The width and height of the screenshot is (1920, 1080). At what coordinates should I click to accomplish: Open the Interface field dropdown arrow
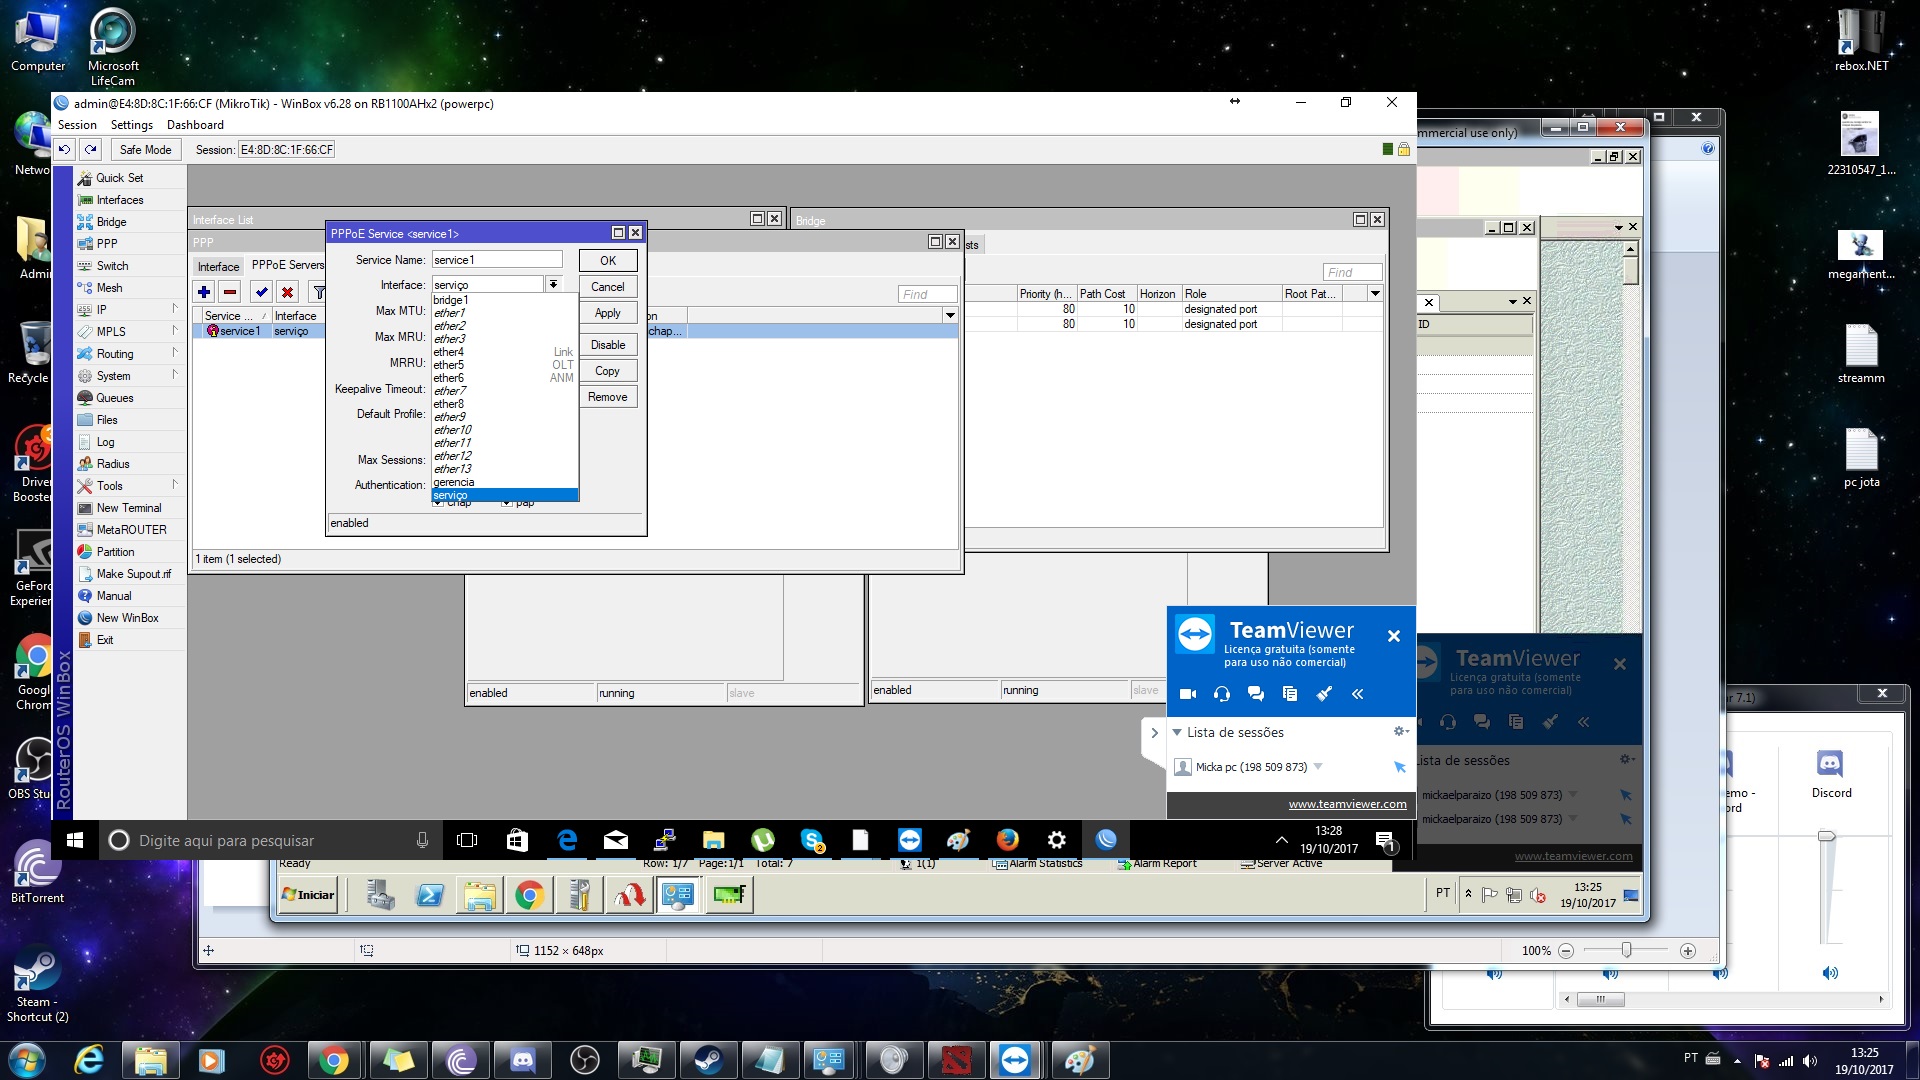553,285
